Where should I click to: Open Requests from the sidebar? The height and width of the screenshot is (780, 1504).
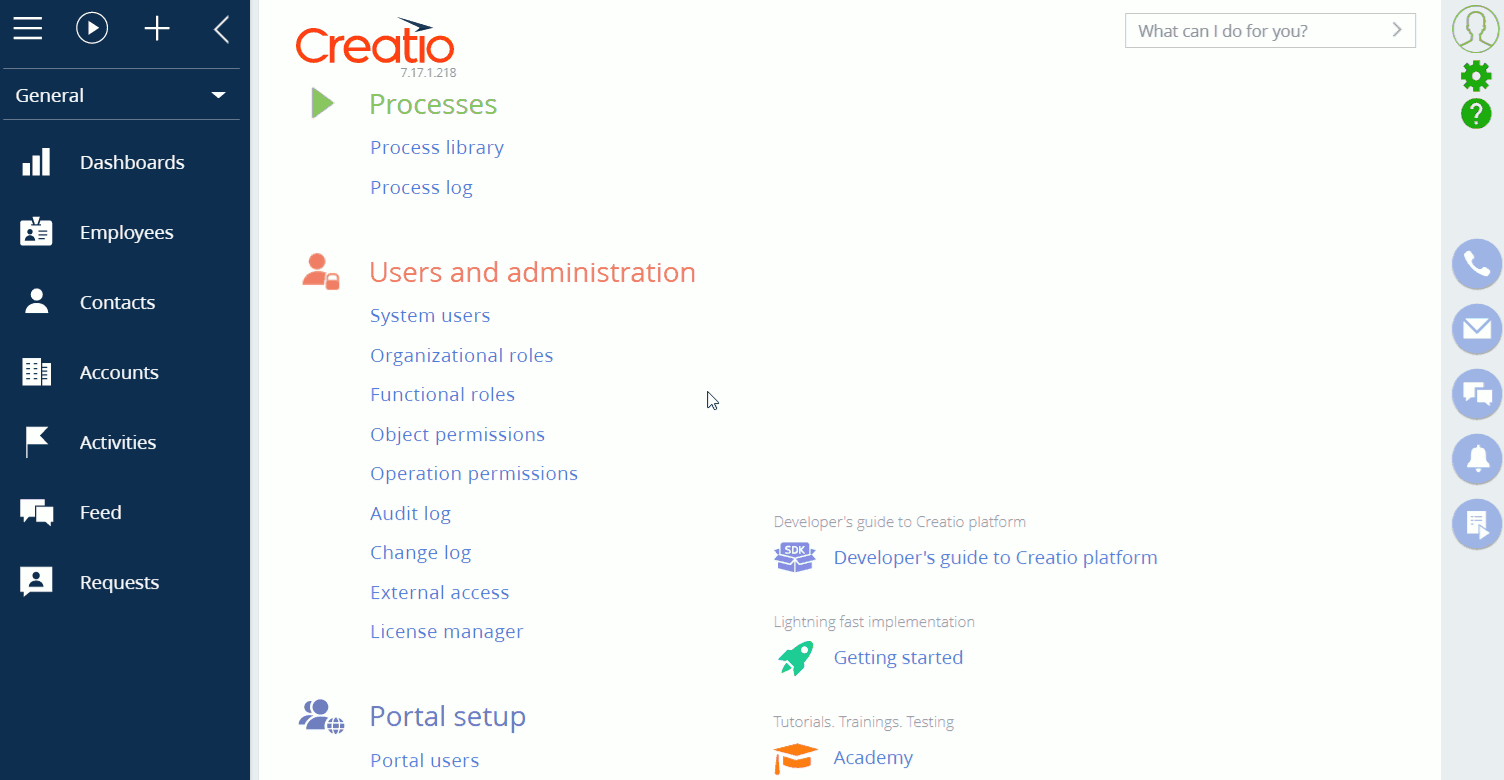(119, 582)
